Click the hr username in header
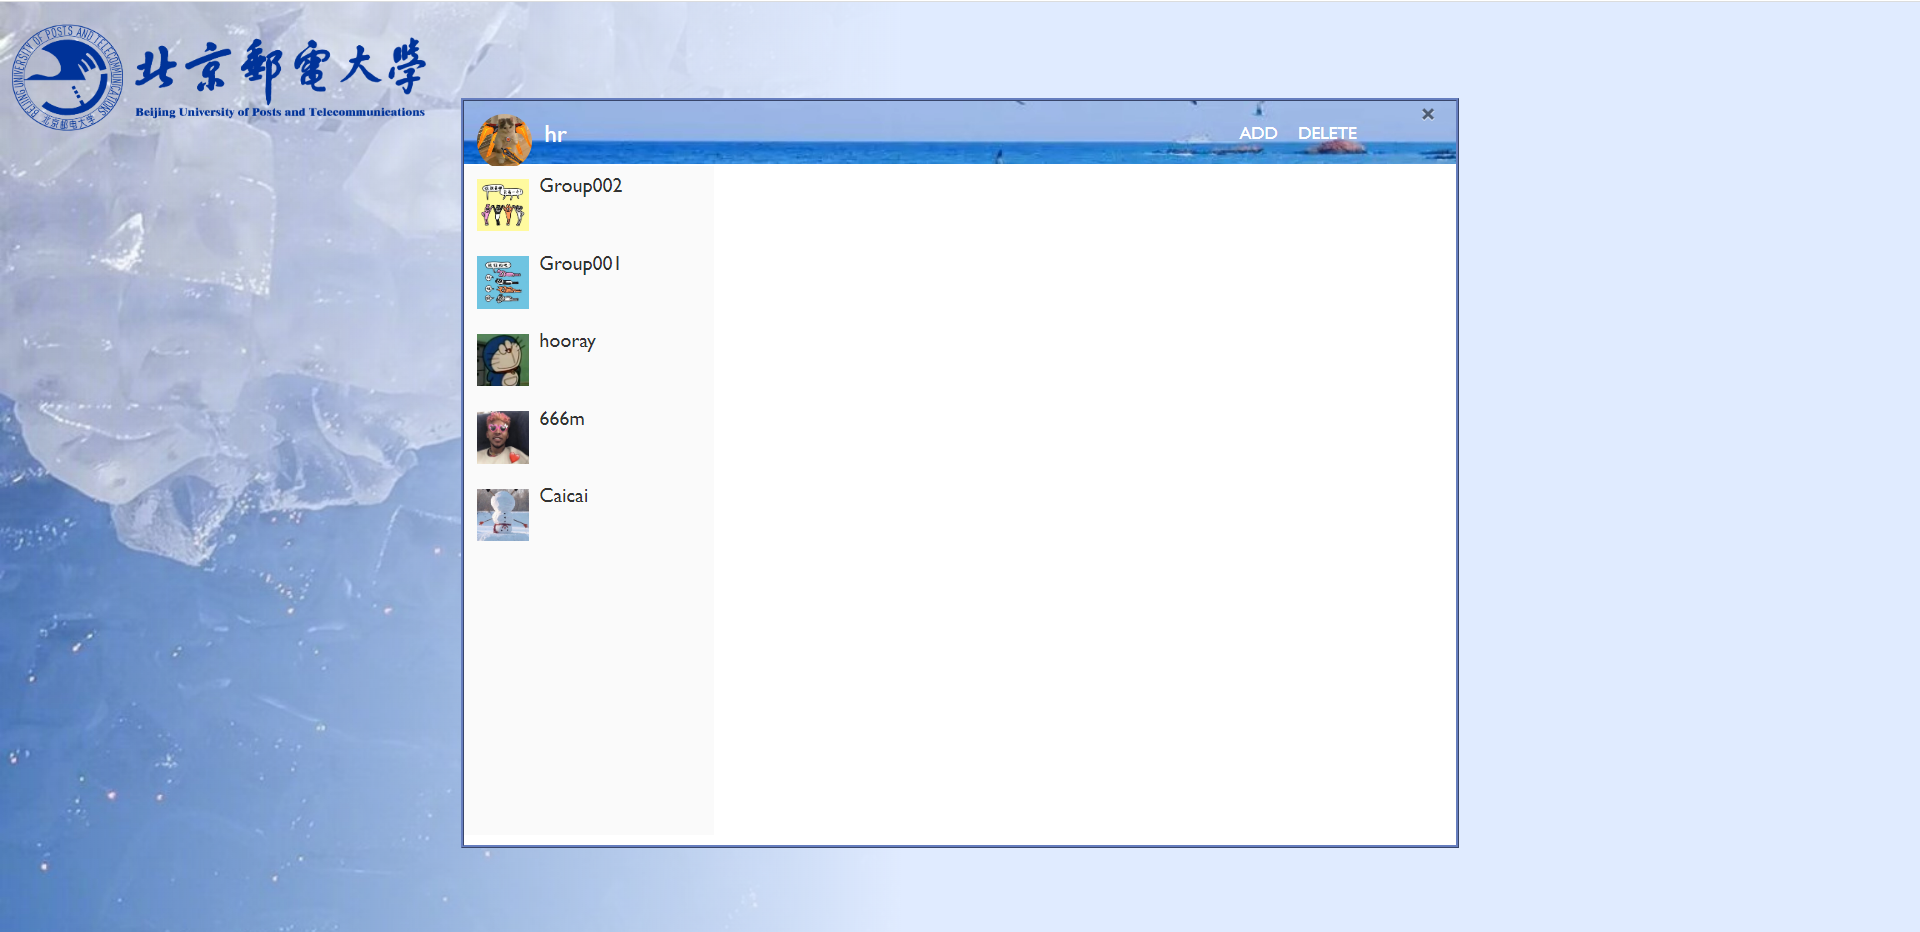This screenshot has width=1920, height=932. tap(555, 135)
